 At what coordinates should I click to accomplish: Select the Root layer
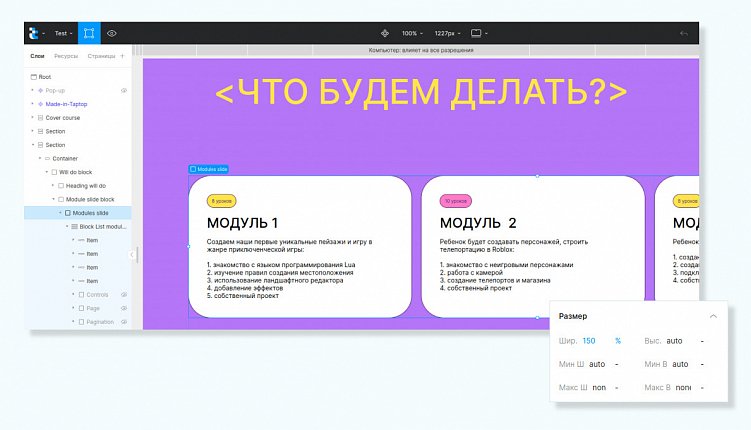coord(45,77)
